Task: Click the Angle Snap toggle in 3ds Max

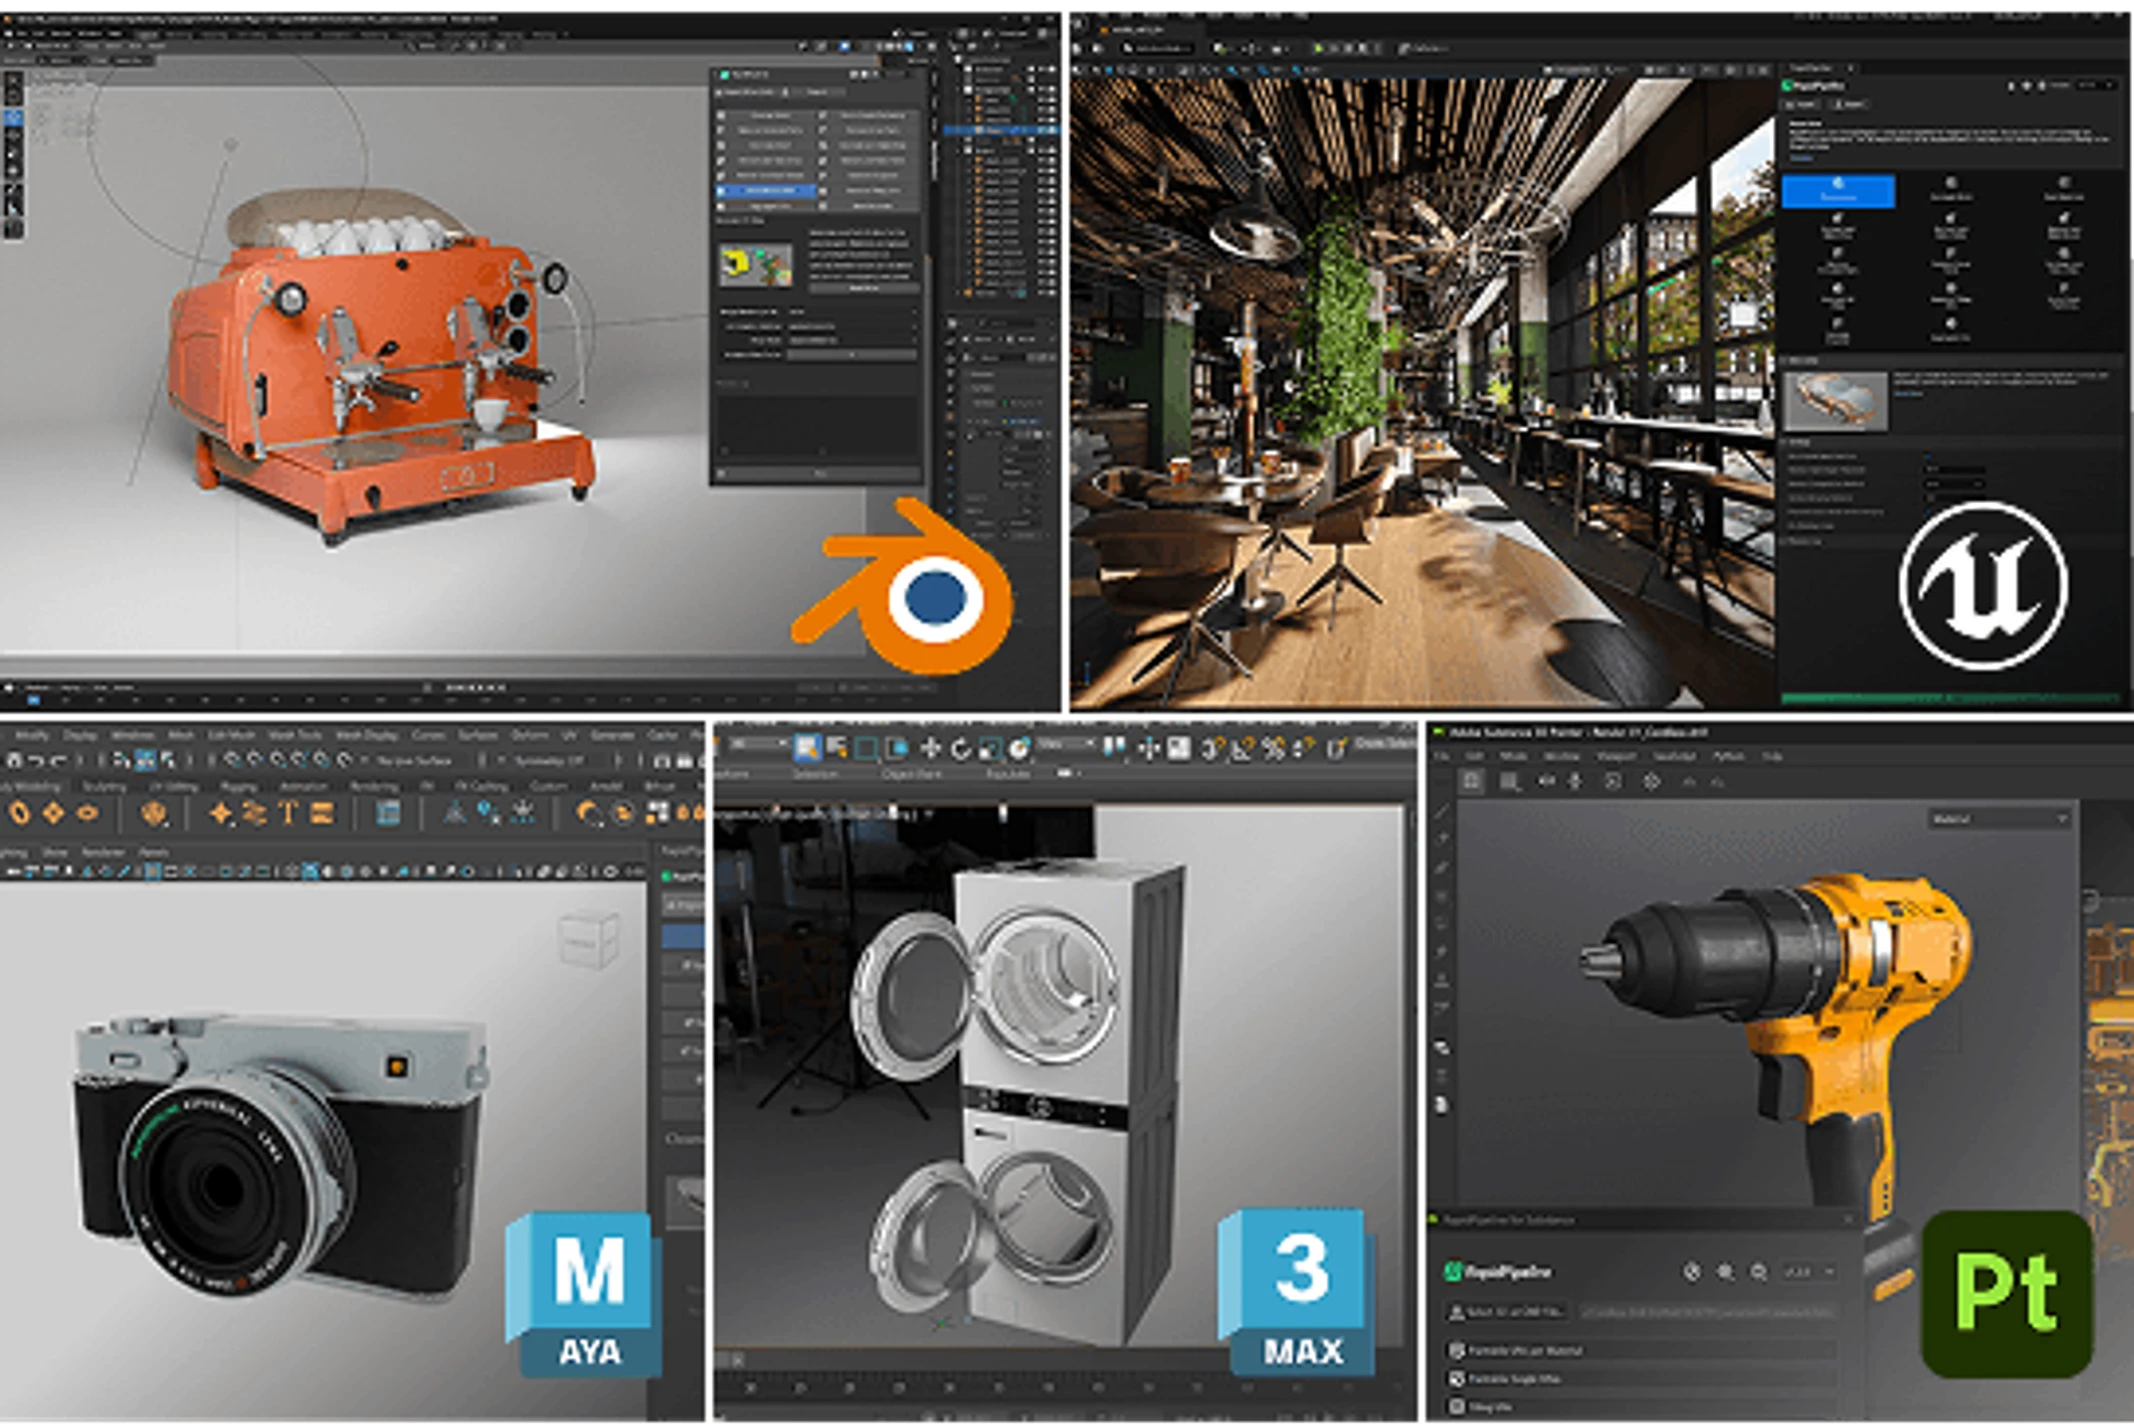Action: tap(1242, 748)
